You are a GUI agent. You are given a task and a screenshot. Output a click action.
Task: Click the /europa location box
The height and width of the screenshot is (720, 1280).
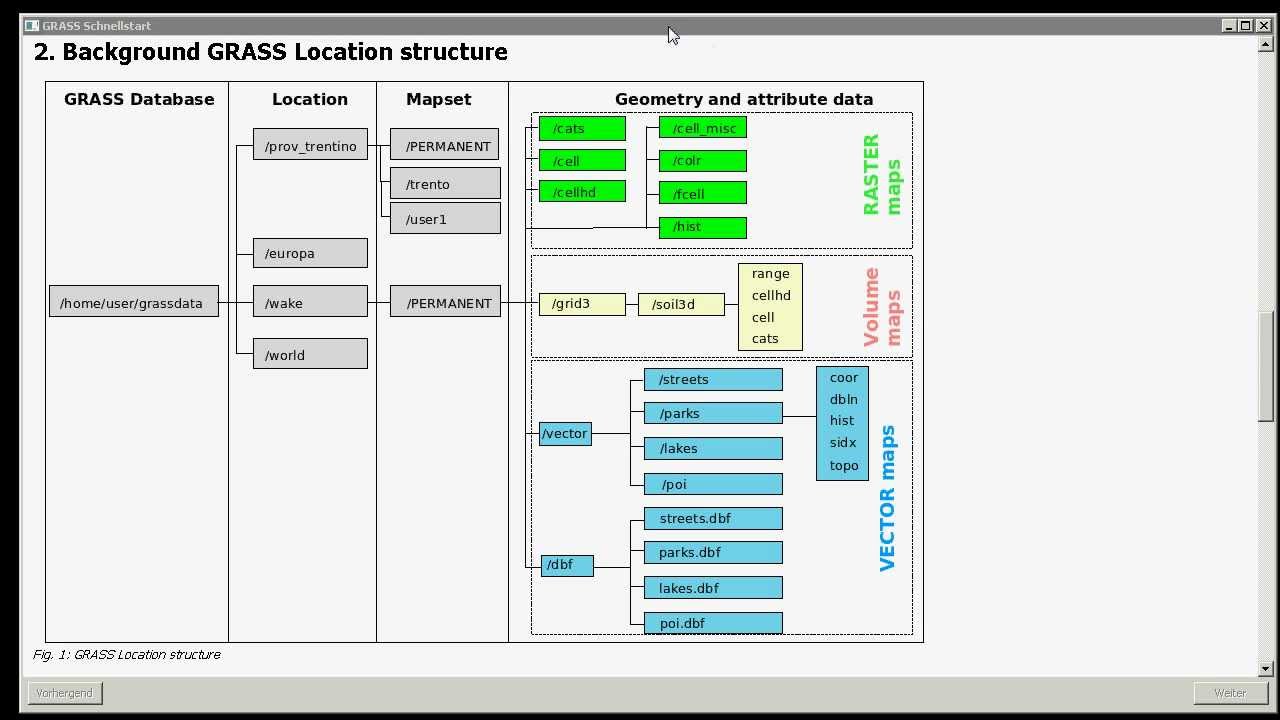[x=310, y=253]
